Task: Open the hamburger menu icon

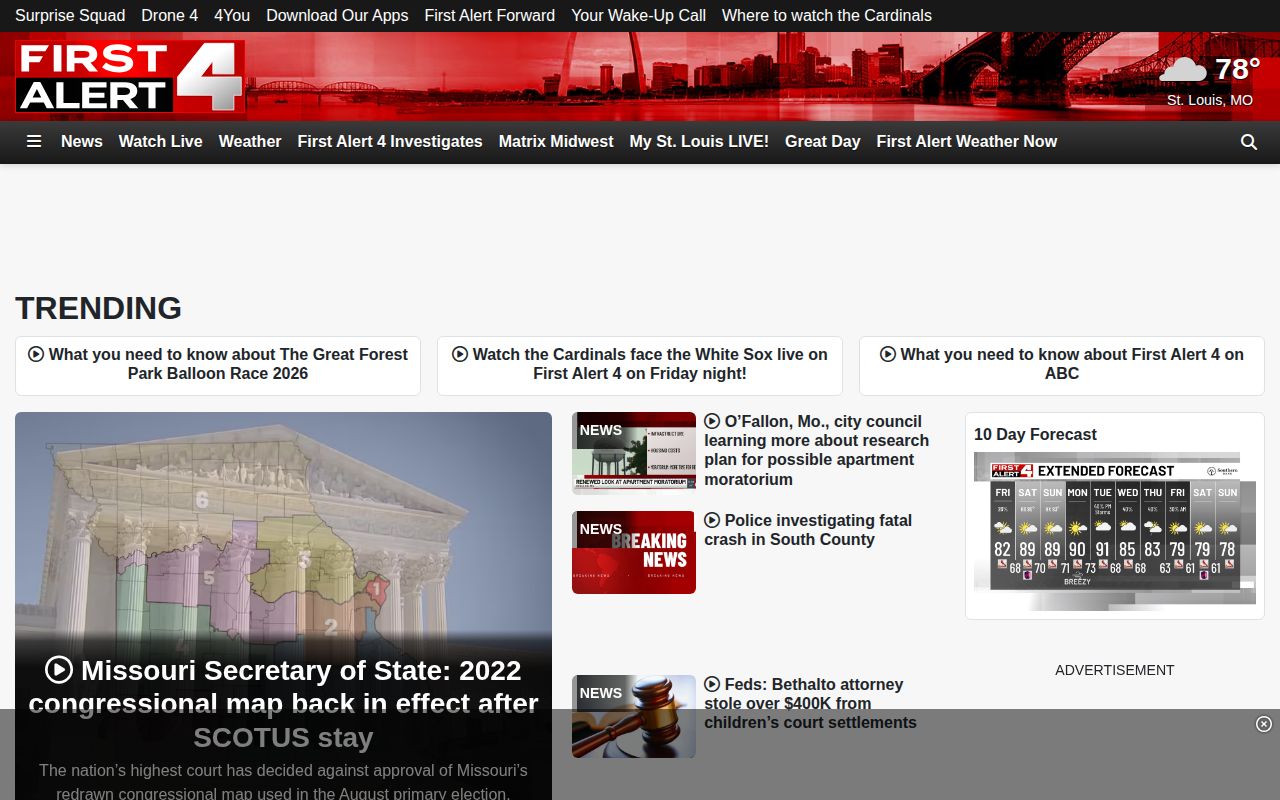Action: [34, 141]
